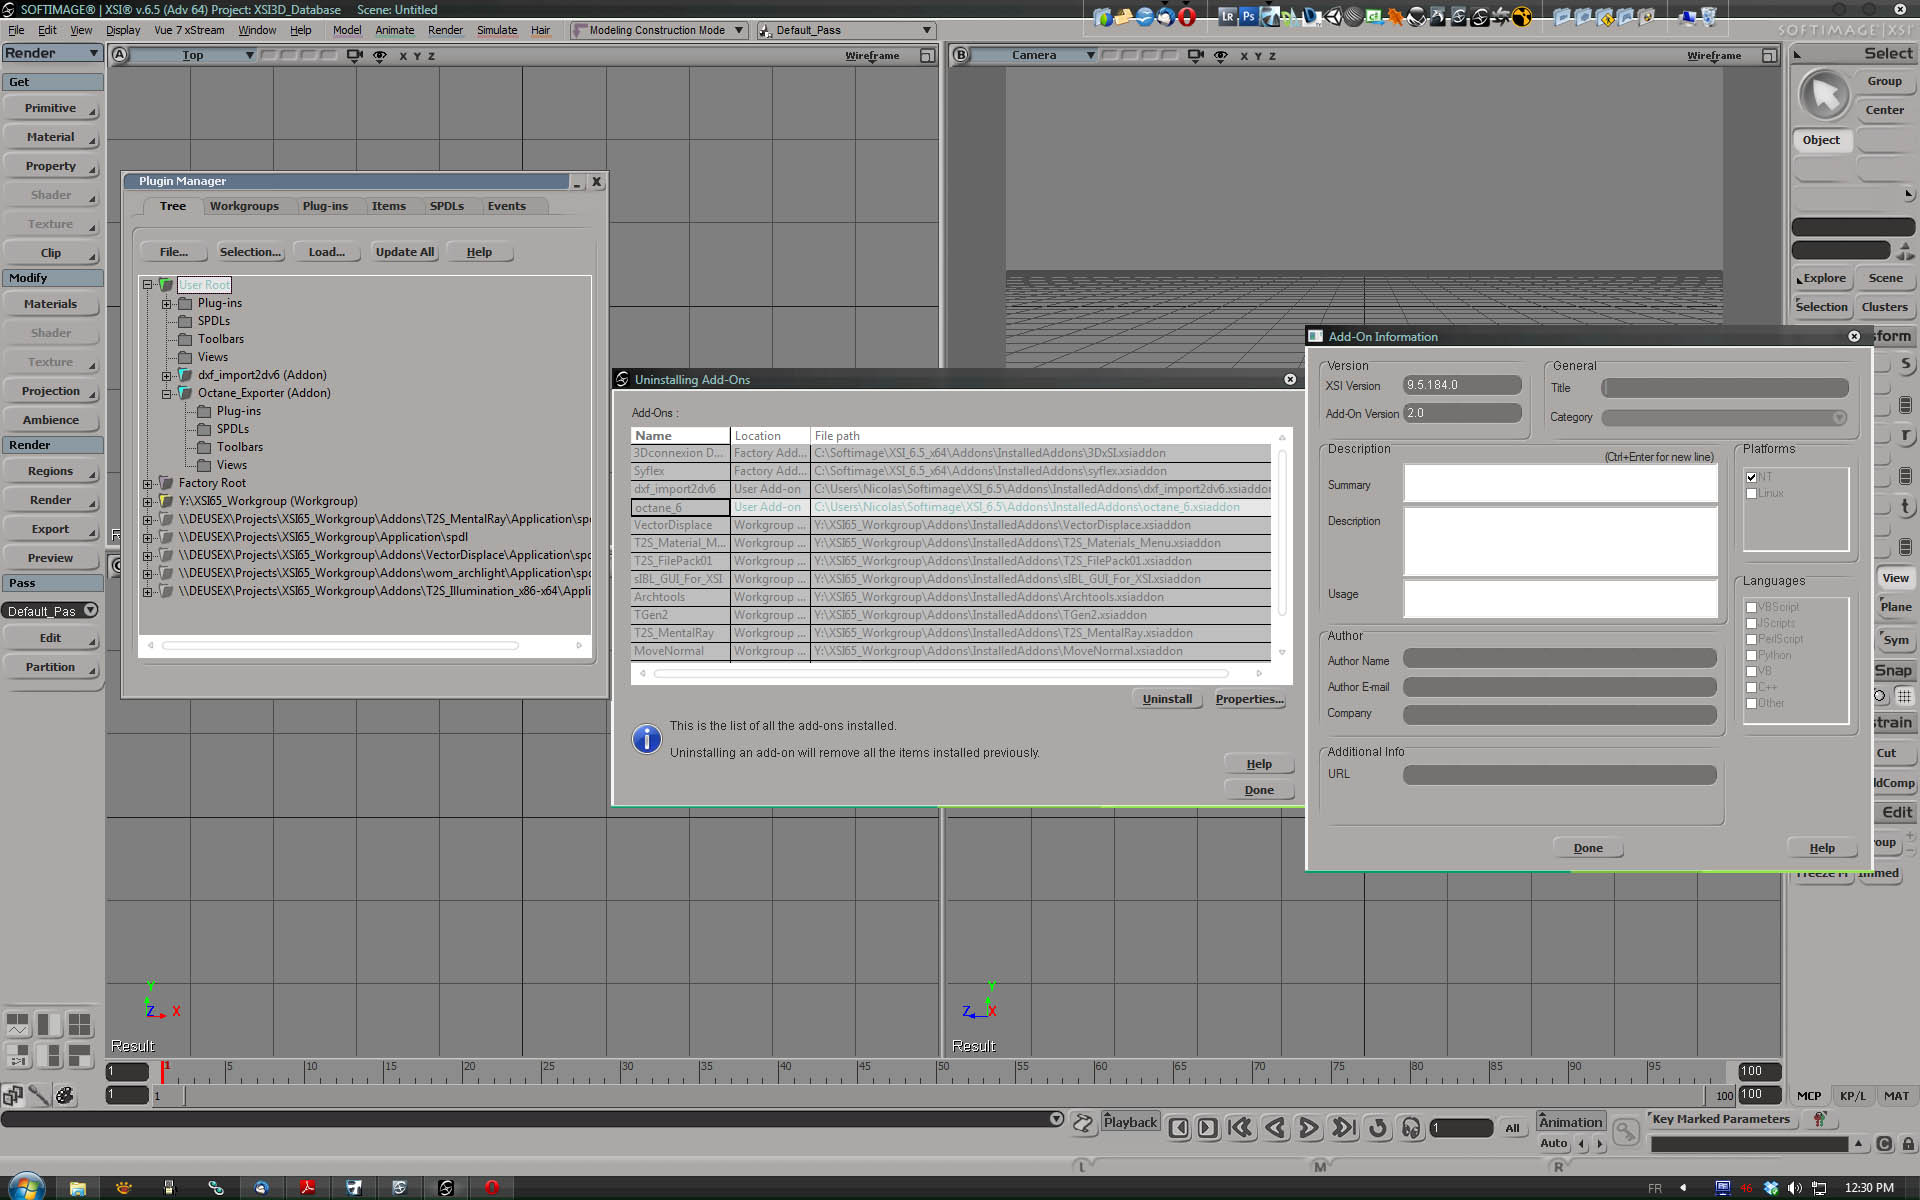Open the Animate menu
Screen dimensions: 1920x1200
coord(394,30)
